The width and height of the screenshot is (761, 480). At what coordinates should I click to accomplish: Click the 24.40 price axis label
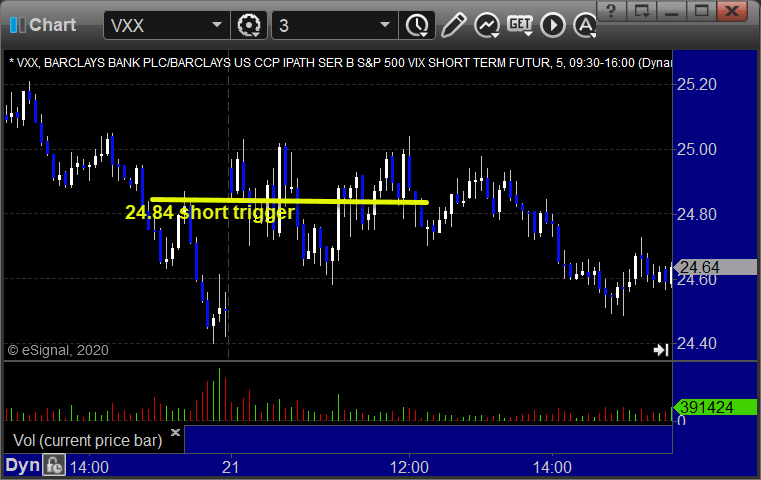point(696,344)
